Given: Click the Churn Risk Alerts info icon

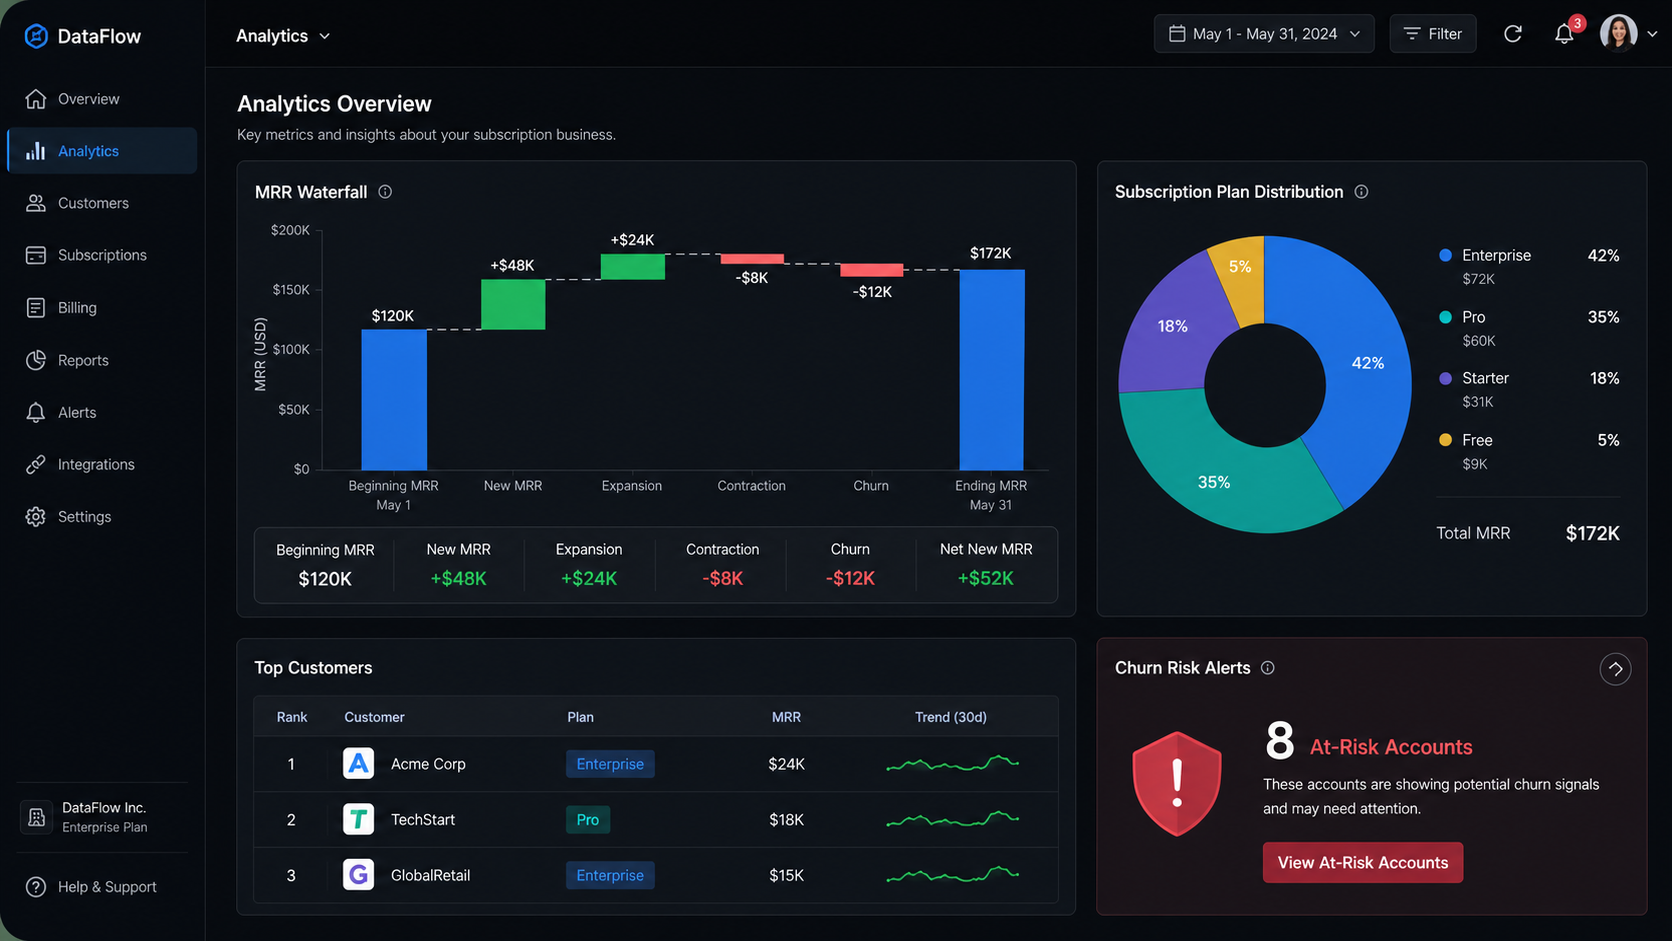Looking at the screenshot, I should click(1268, 668).
